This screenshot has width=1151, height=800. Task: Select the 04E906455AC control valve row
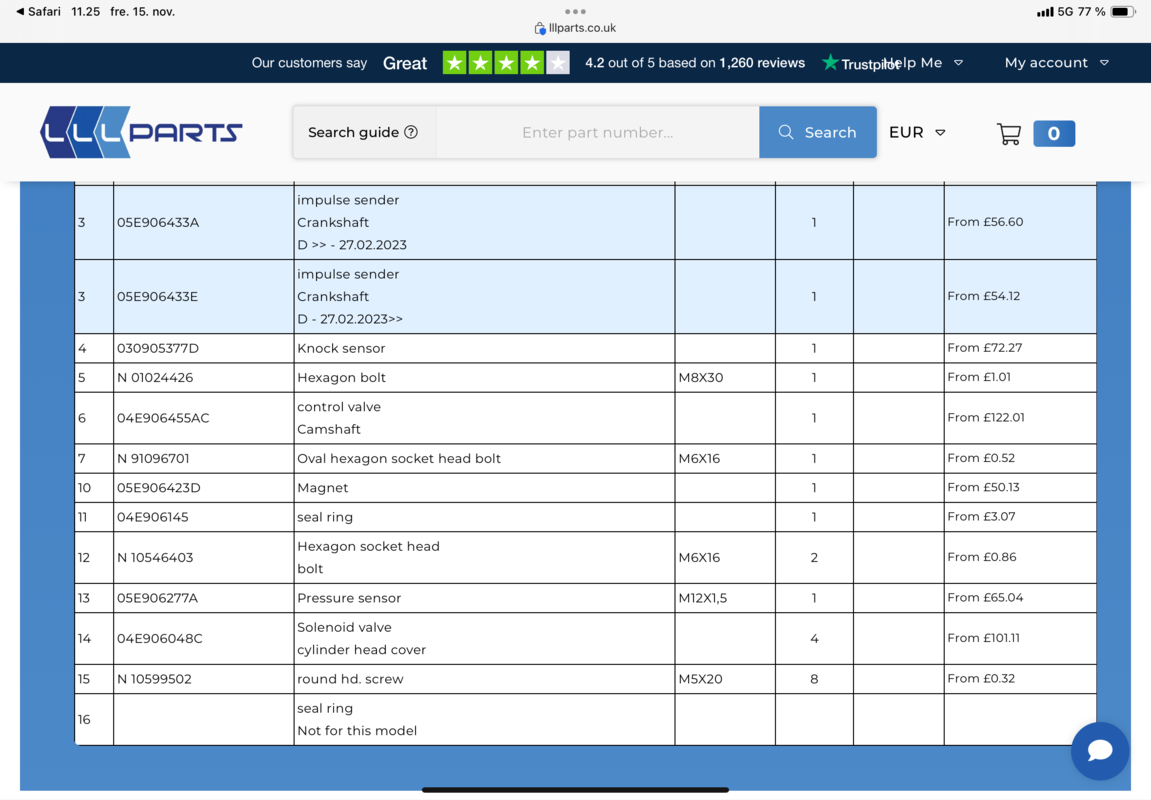pos(163,418)
